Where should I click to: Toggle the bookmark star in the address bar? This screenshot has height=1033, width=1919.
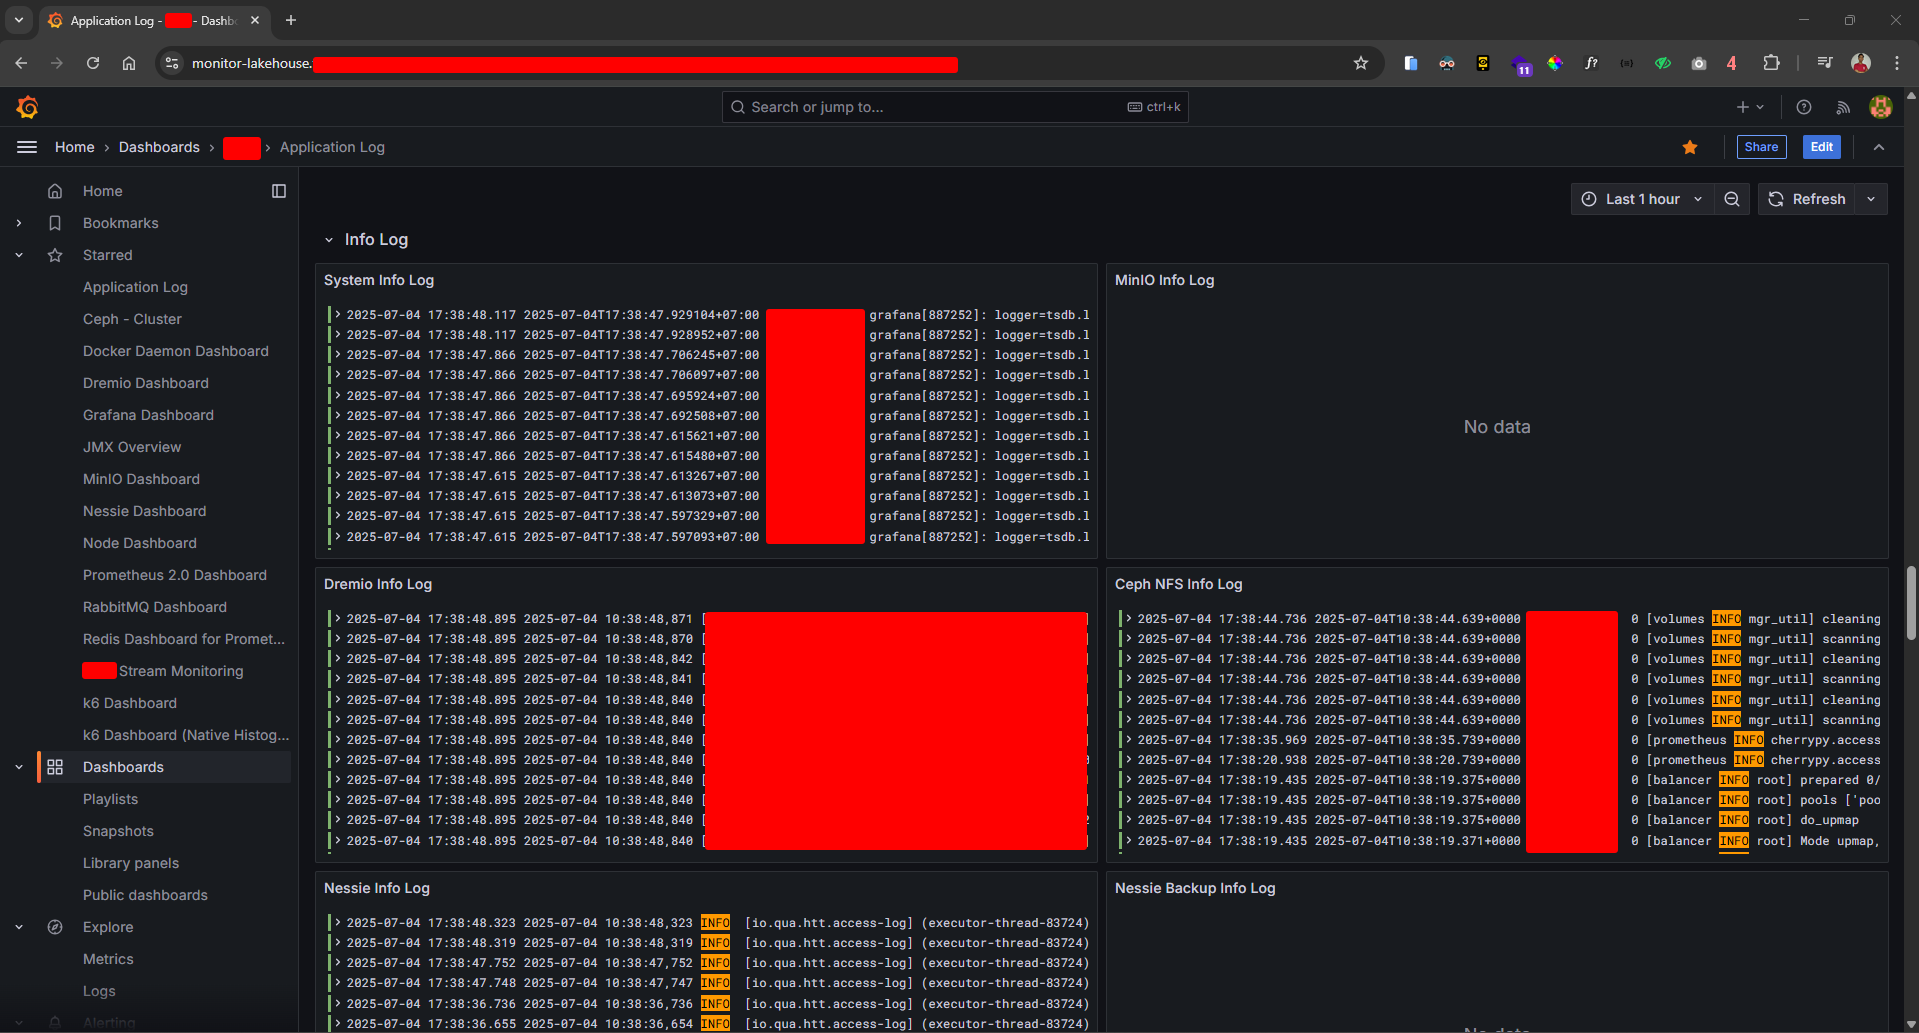click(1360, 62)
